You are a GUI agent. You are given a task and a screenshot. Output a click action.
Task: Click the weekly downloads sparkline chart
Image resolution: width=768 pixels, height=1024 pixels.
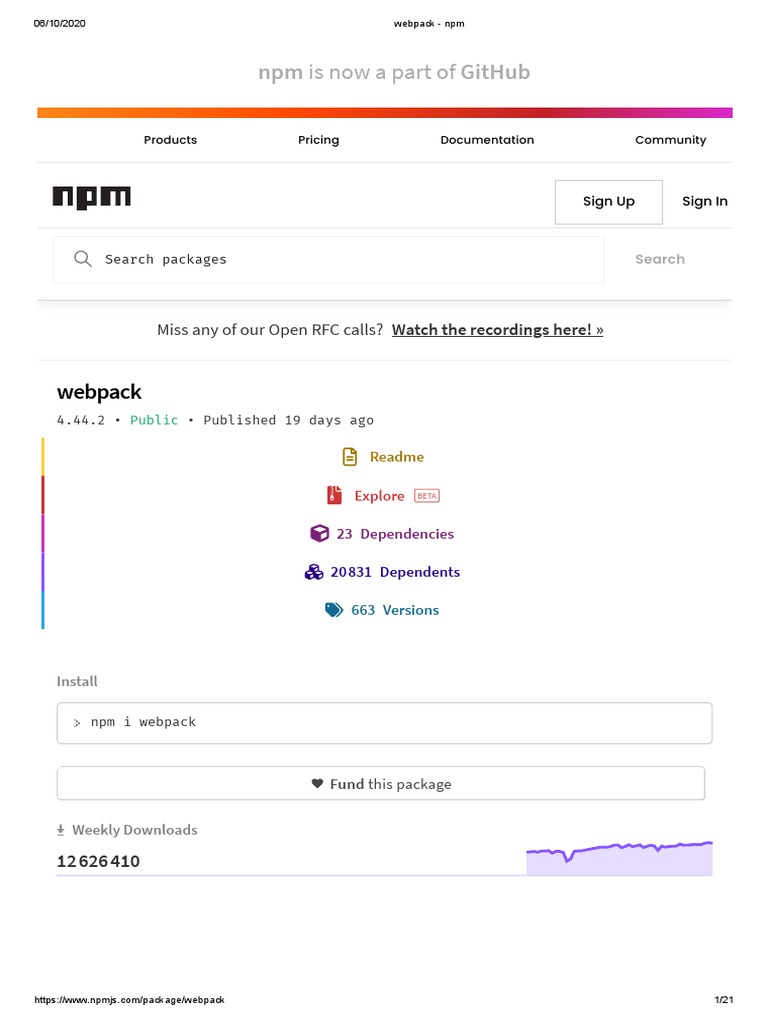[619, 858]
